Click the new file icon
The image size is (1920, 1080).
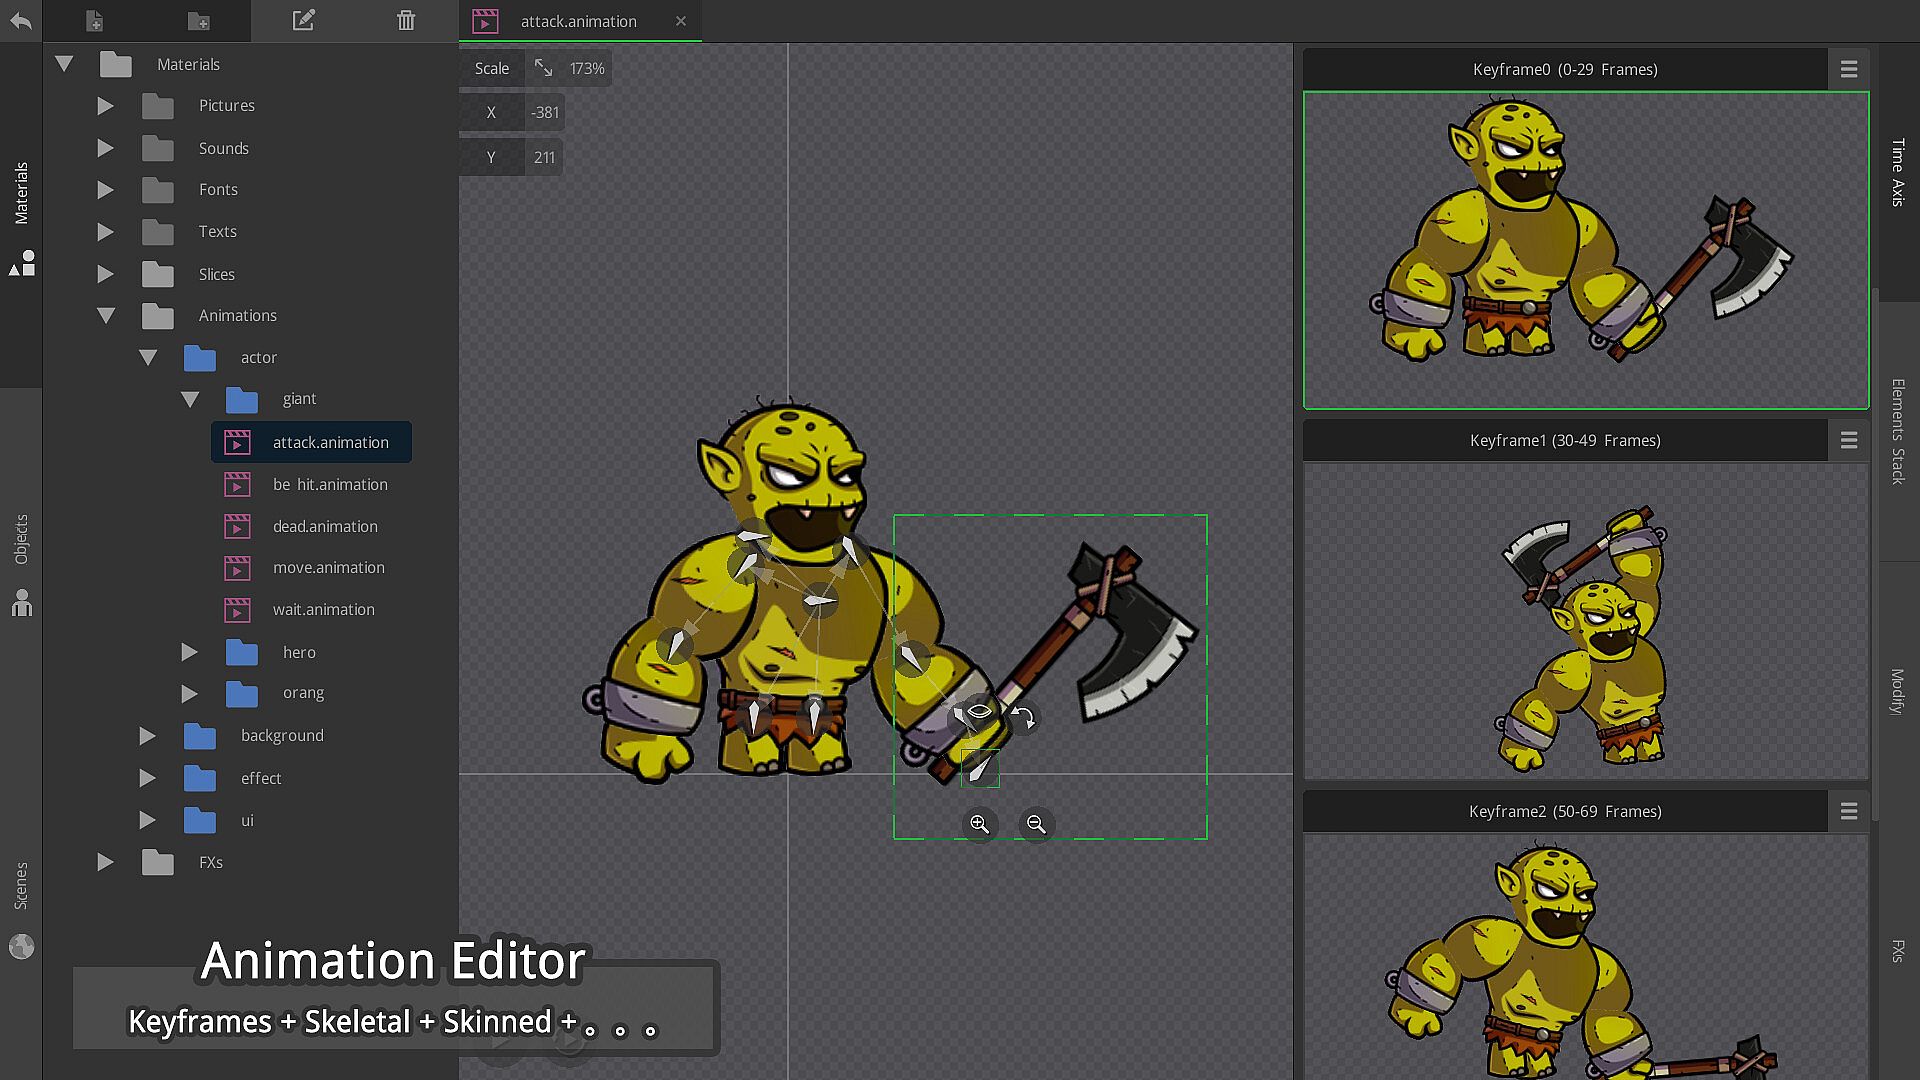tap(94, 20)
